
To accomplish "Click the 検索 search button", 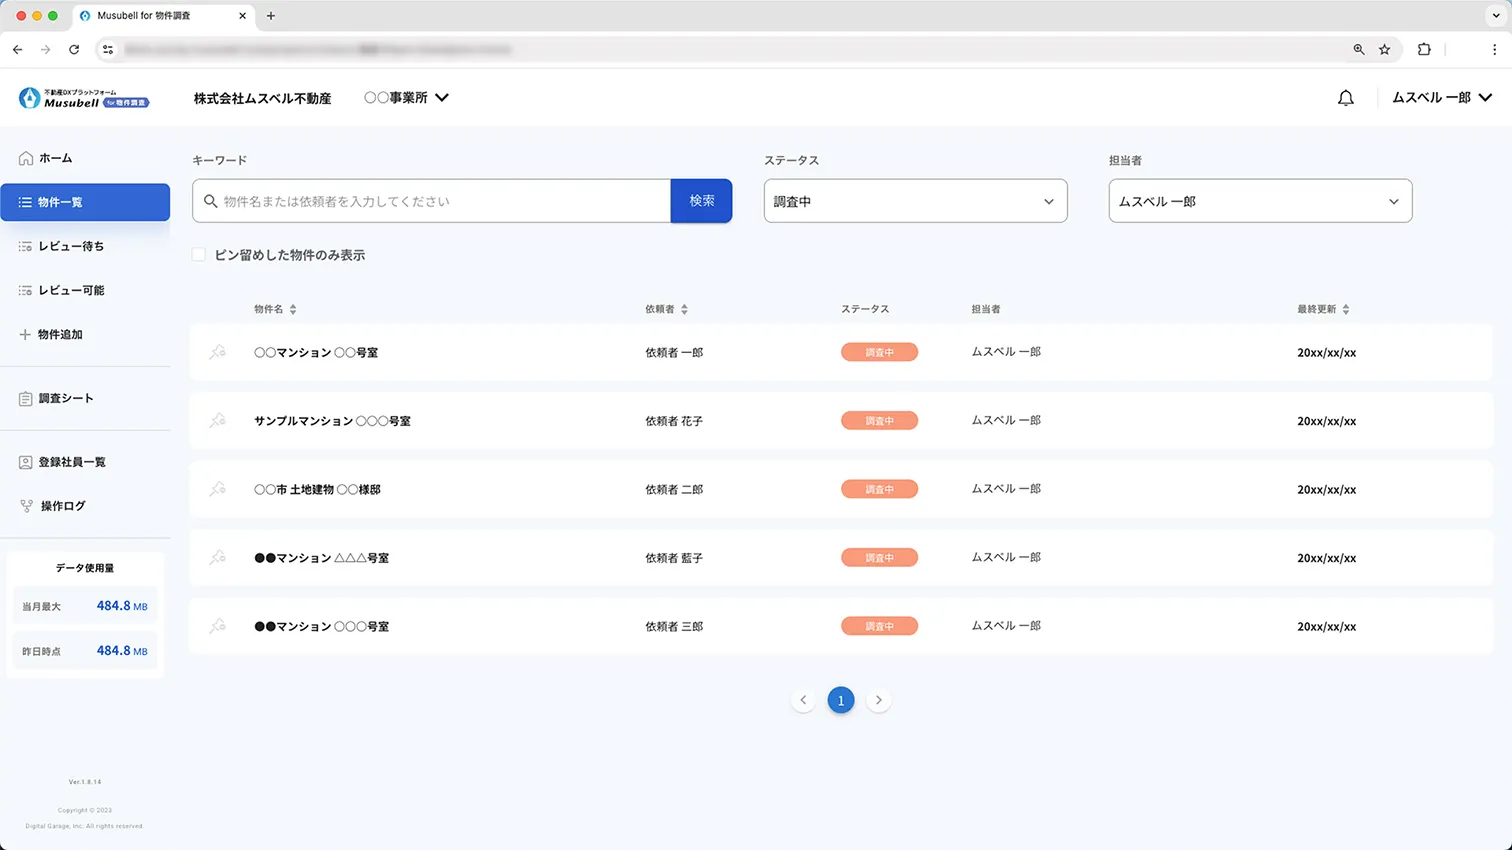I will (701, 201).
